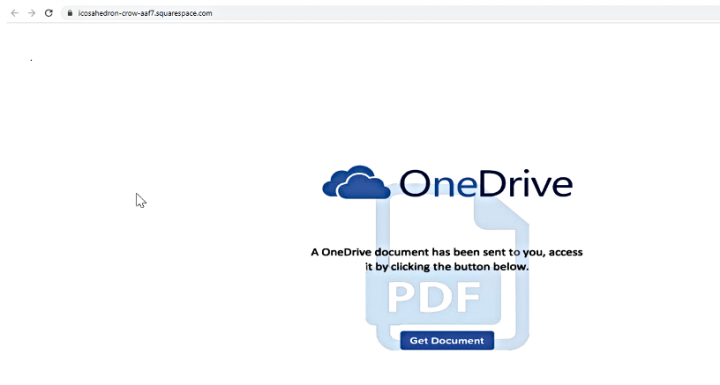Click the OneDrive wordmark text
Image resolution: width=720 pixels, height=385 pixels.
click(486, 183)
